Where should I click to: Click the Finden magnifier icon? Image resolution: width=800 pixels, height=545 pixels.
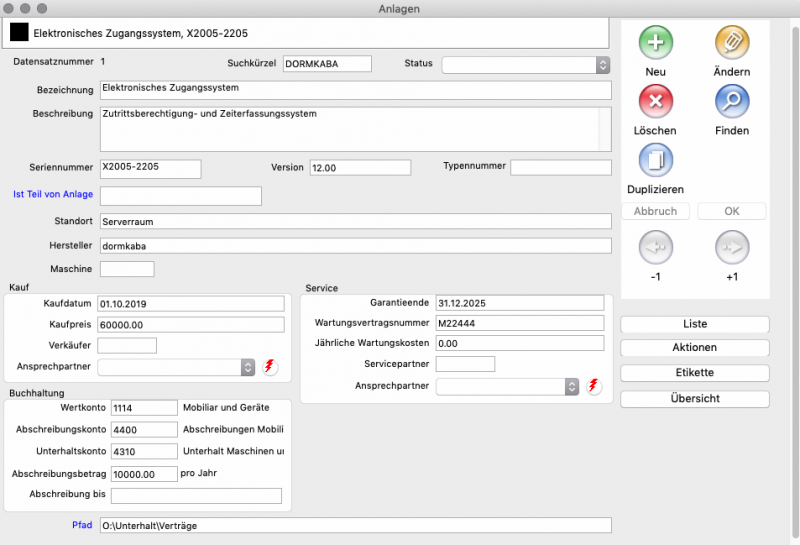732,102
